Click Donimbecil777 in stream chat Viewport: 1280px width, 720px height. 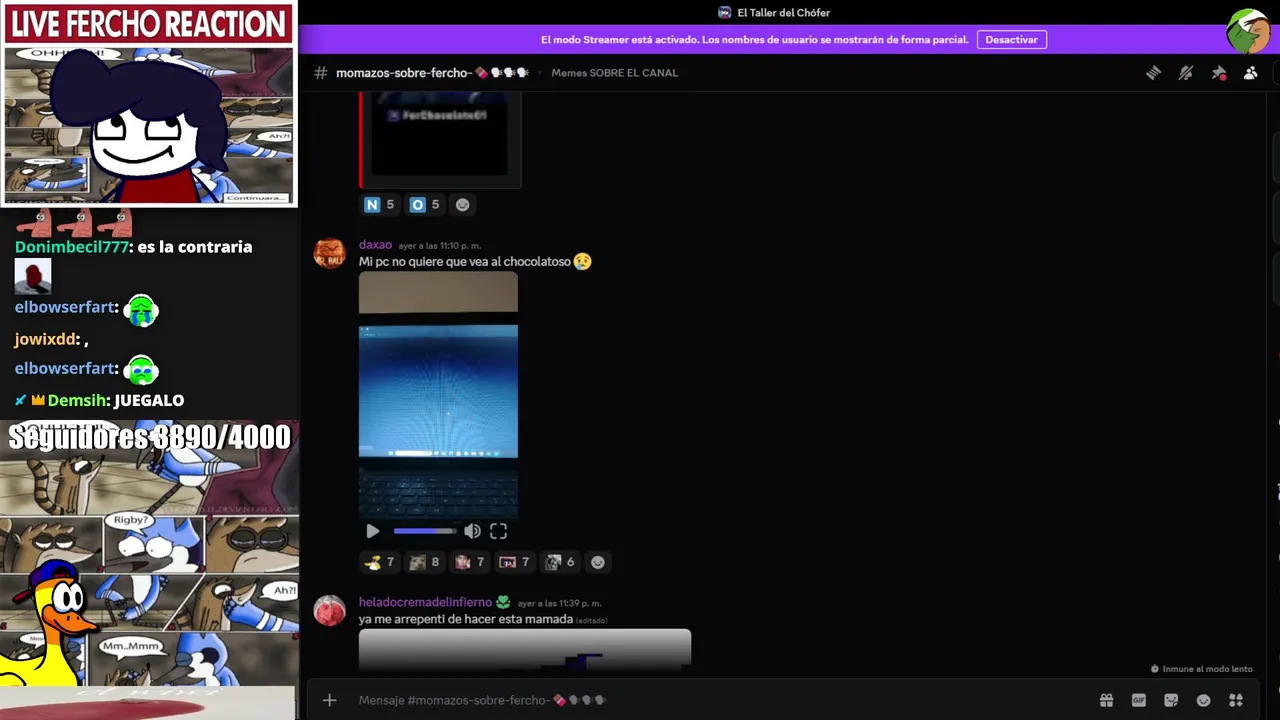[72, 247]
